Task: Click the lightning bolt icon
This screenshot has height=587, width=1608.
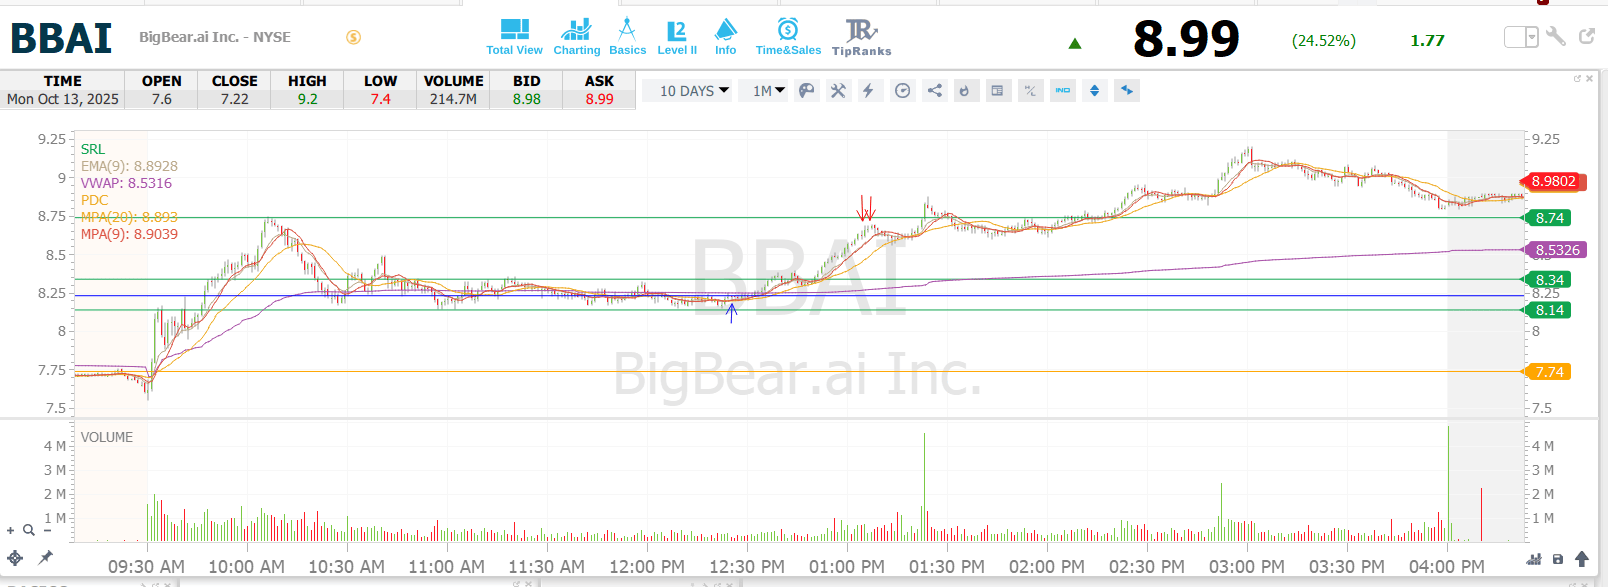Action: point(869,91)
